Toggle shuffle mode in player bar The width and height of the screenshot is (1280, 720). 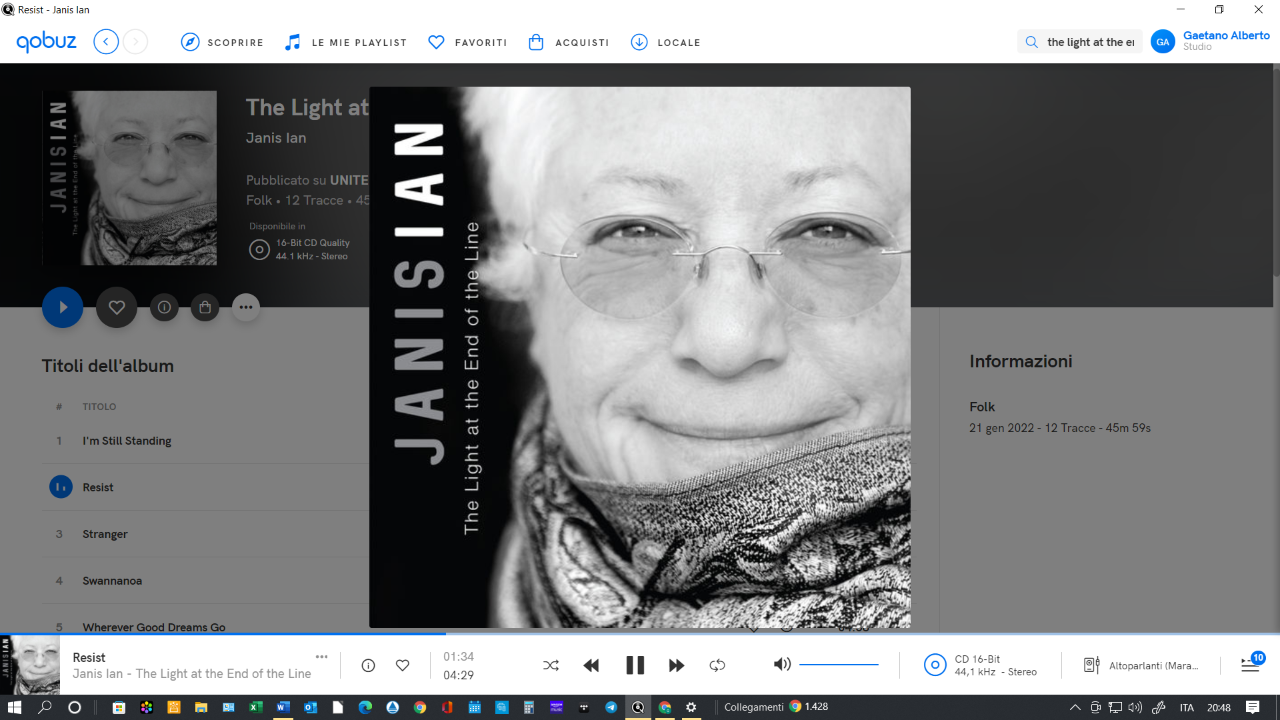(x=550, y=665)
